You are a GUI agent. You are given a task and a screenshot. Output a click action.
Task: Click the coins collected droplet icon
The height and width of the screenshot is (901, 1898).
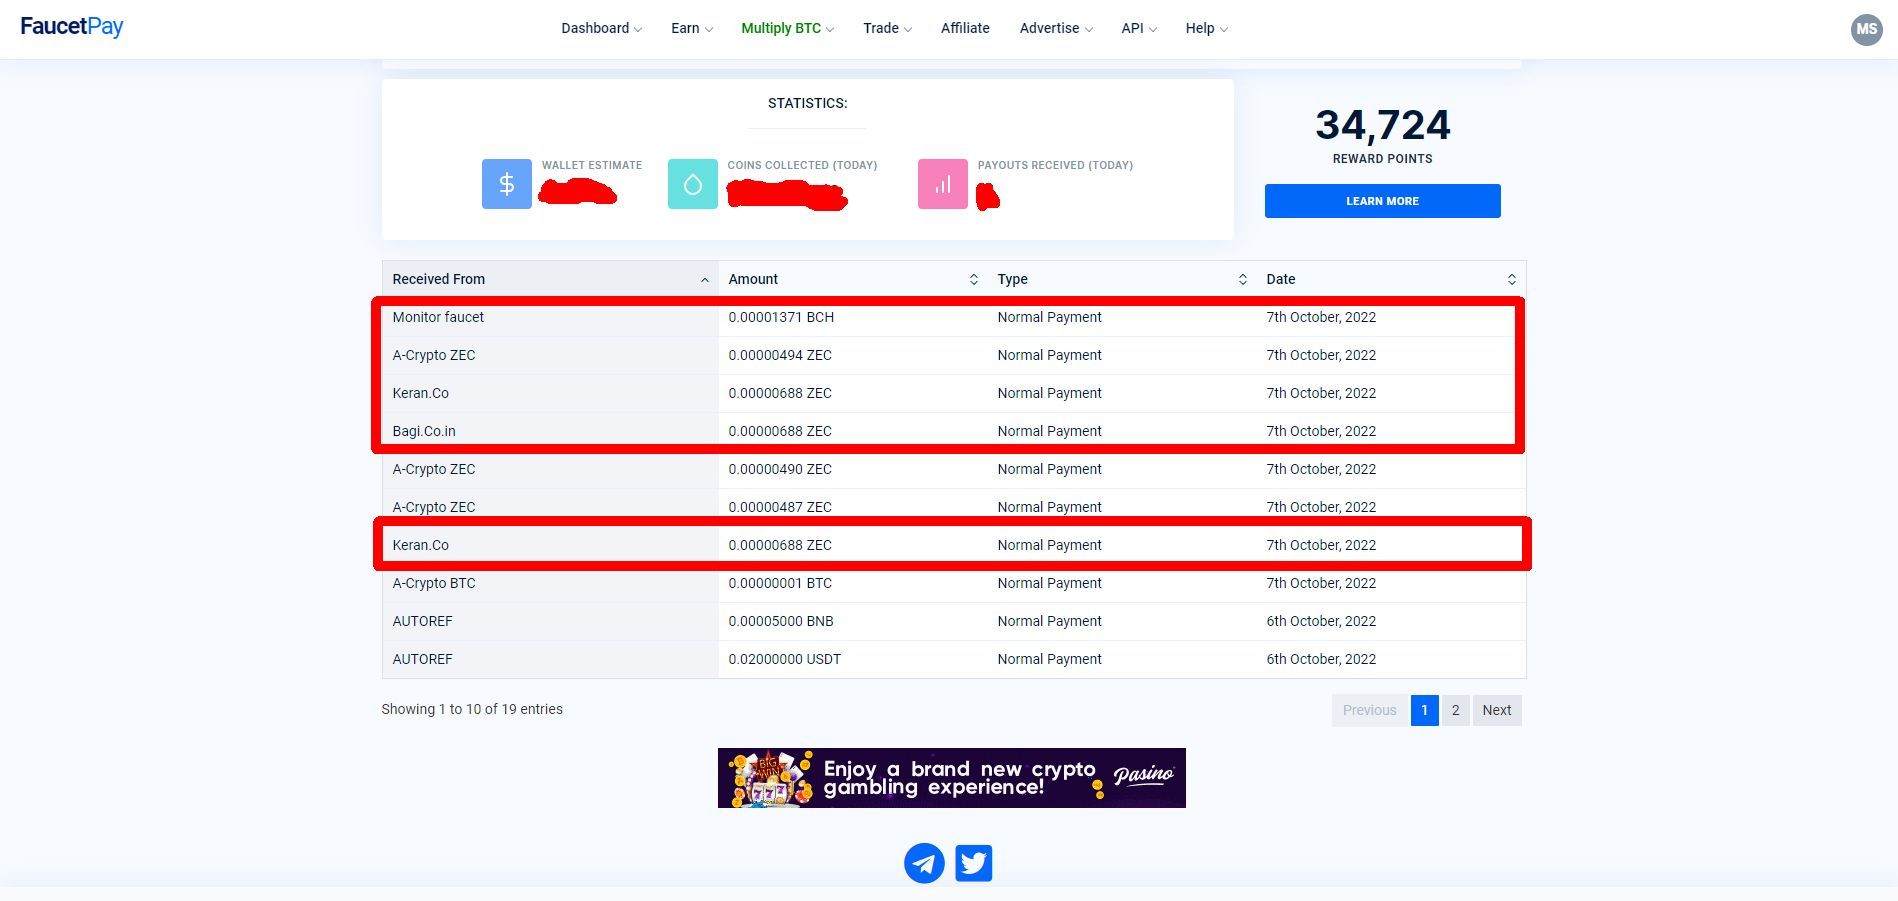coord(693,184)
